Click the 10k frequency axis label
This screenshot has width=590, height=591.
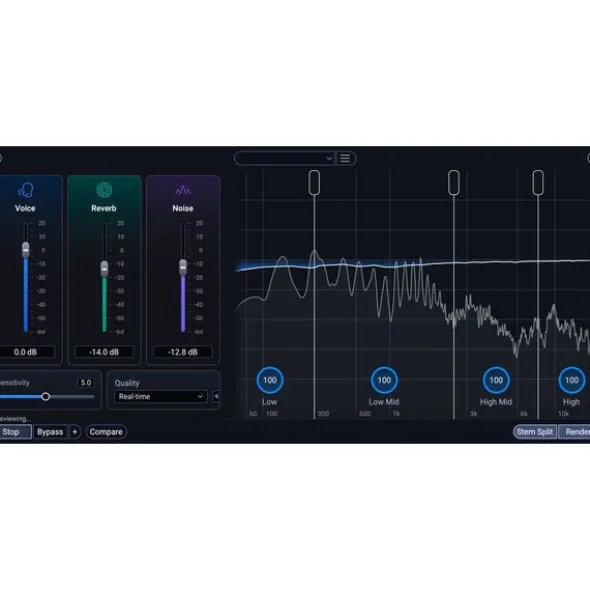point(563,414)
